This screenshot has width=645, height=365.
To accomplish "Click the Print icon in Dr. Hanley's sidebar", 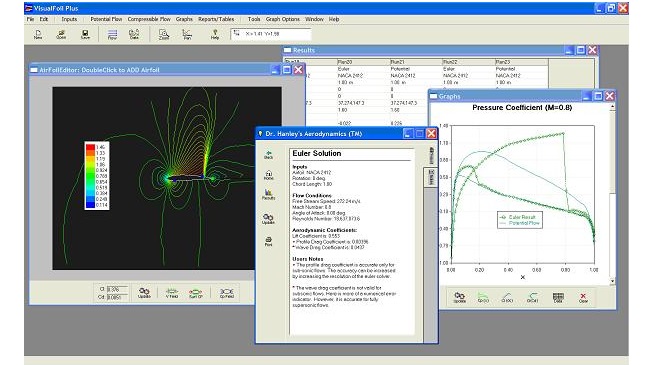I will (268, 241).
